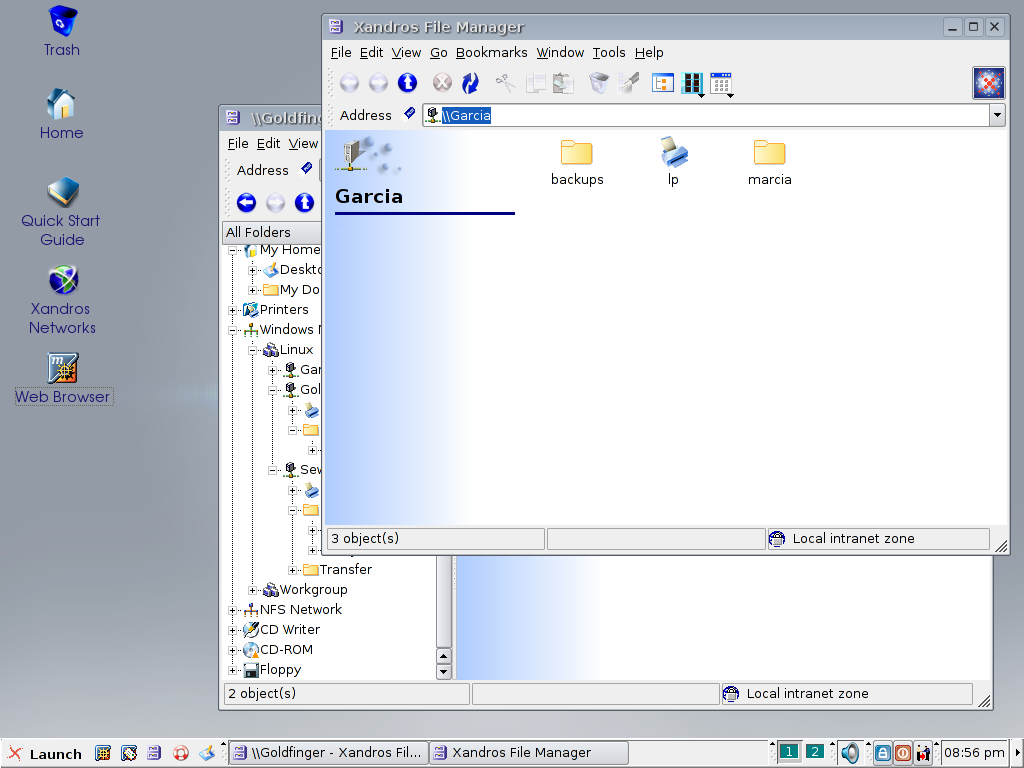The width and height of the screenshot is (1024, 768).
Task: Expand the NFS Network tree node
Action: click(x=233, y=610)
